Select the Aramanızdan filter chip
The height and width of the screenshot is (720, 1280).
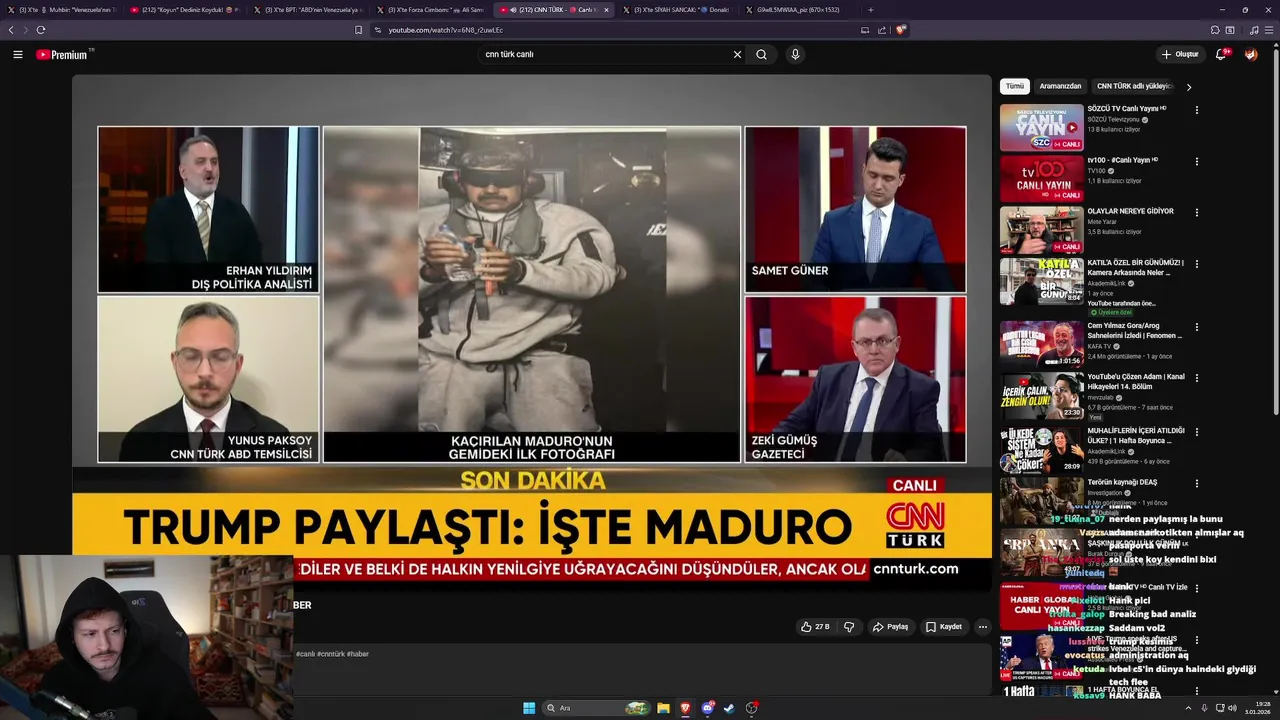tap(1060, 86)
